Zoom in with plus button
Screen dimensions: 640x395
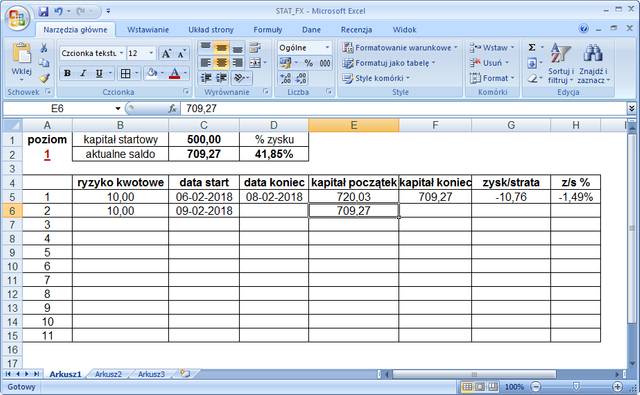(617, 386)
